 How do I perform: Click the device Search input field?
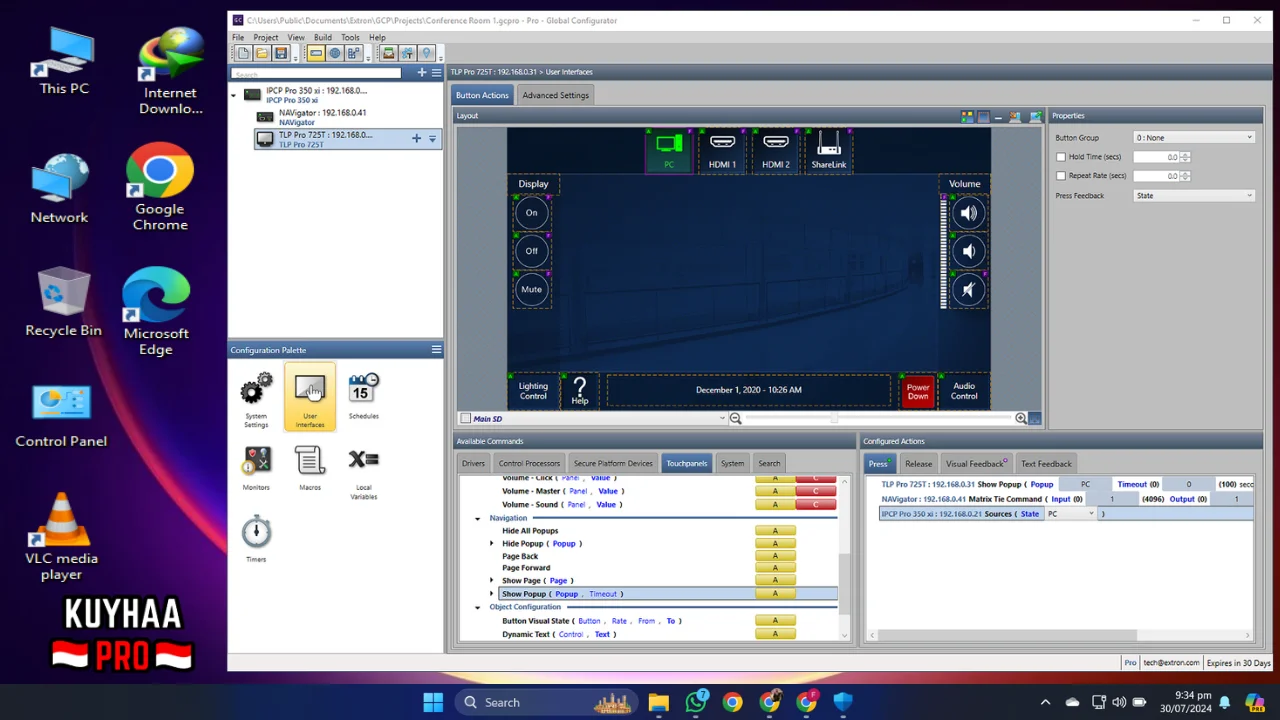(316, 73)
